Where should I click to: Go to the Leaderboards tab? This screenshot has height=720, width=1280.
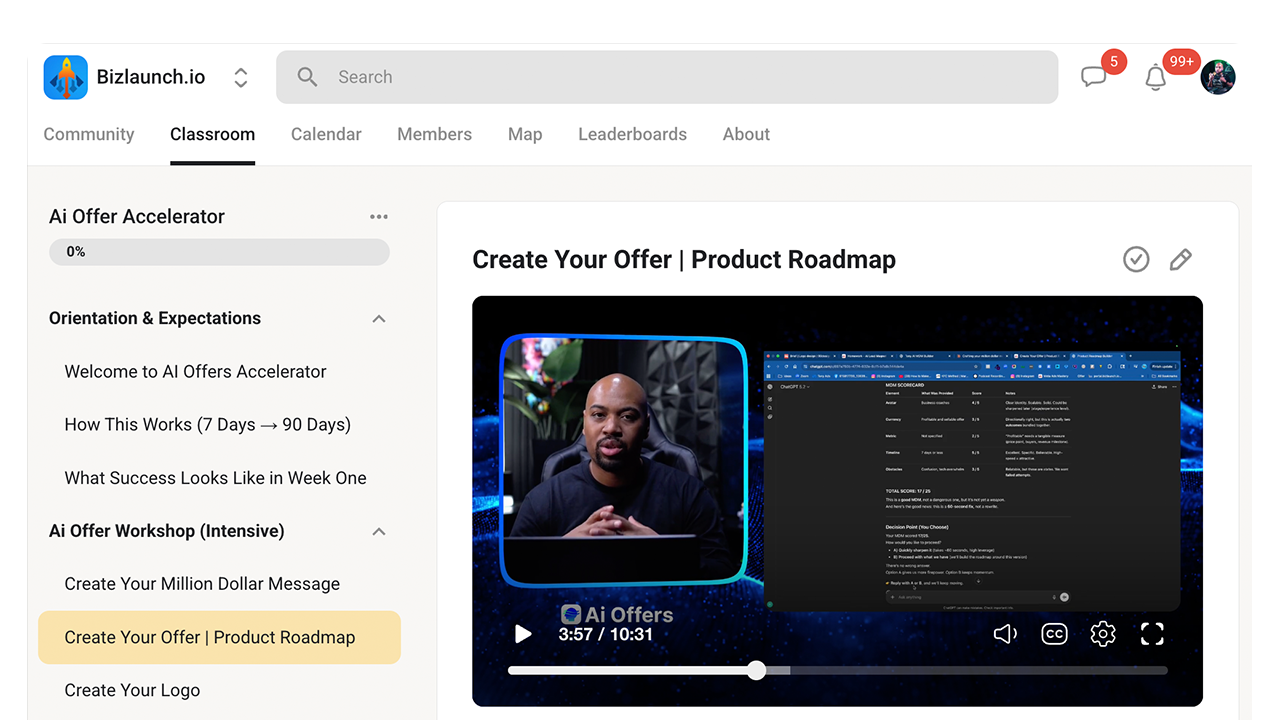tap(632, 134)
